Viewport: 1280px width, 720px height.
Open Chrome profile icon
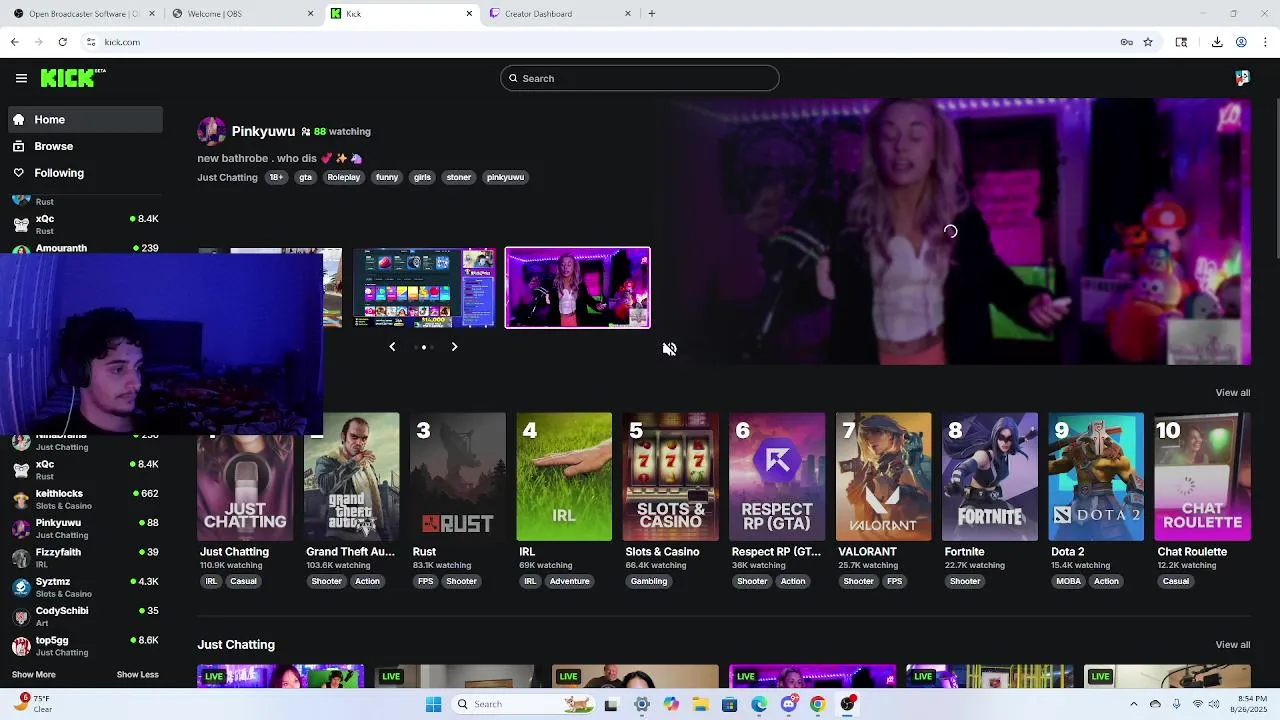tap(1241, 42)
